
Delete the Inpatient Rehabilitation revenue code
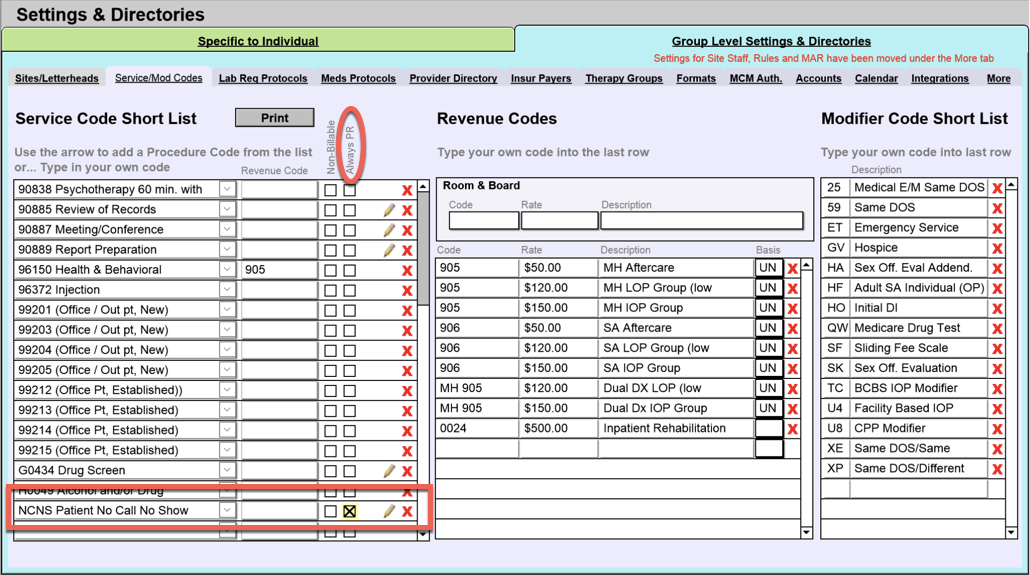tap(792, 428)
